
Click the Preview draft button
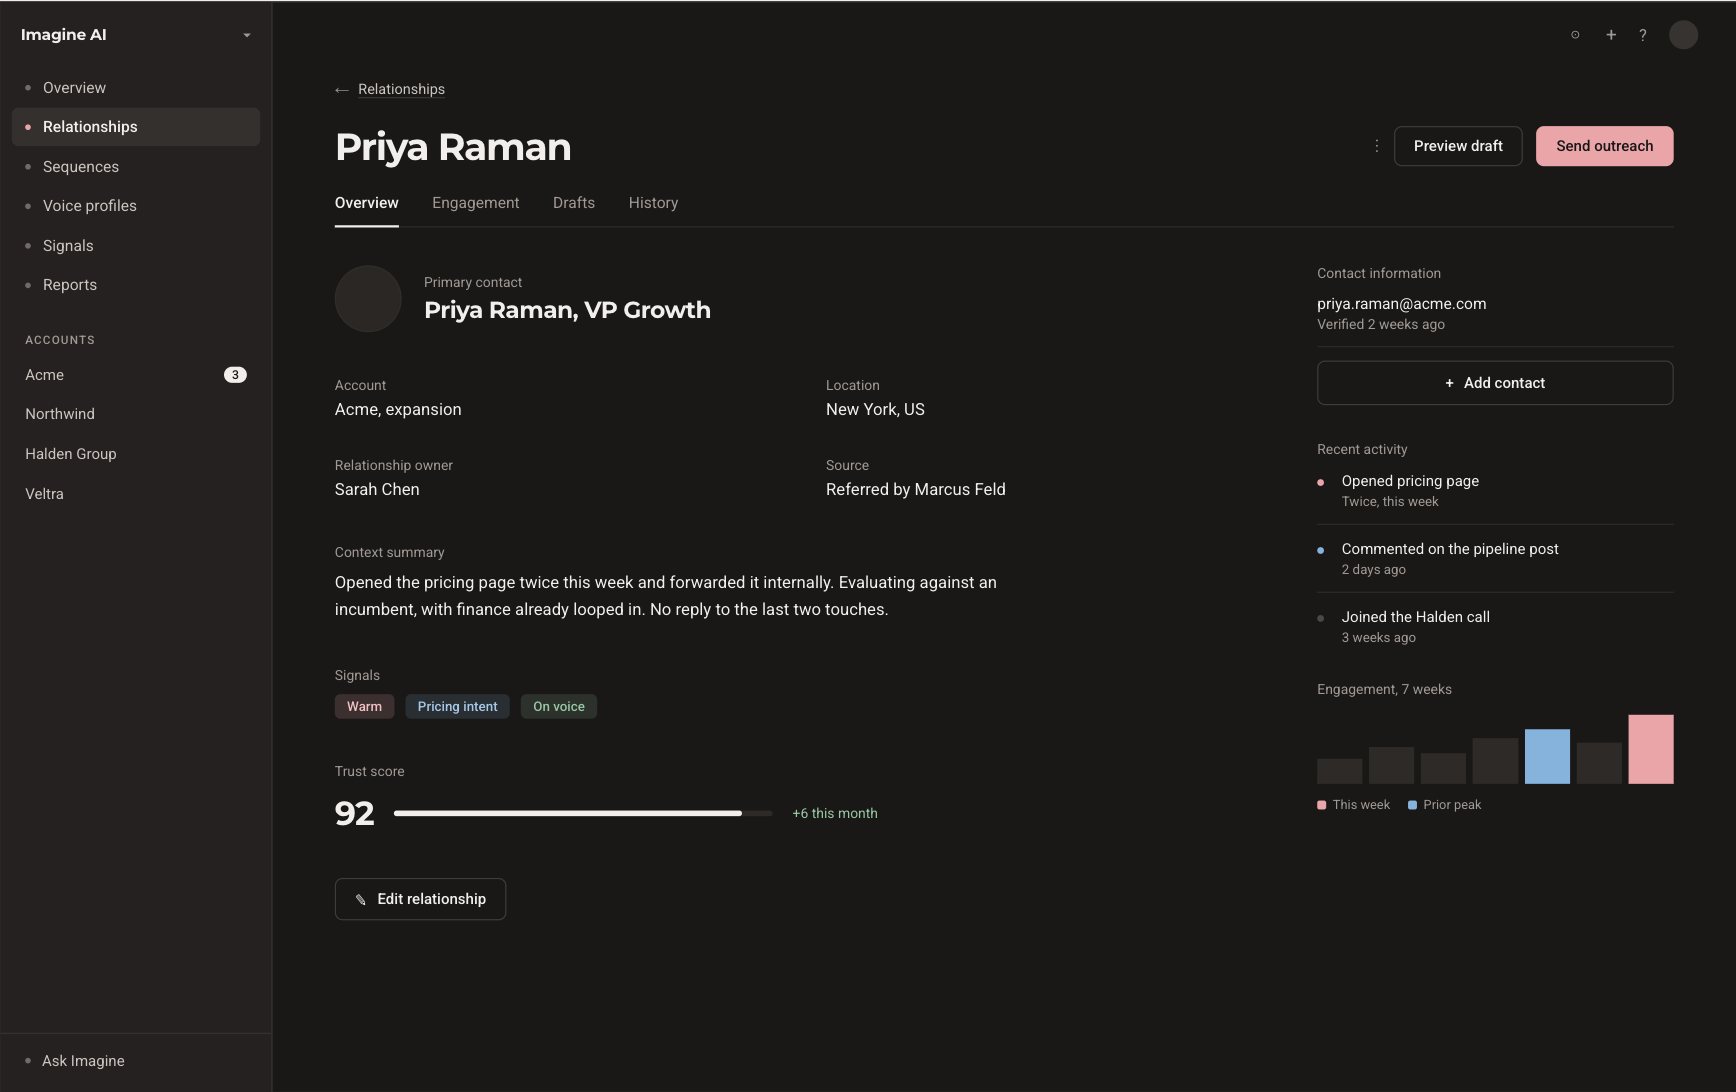point(1458,146)
